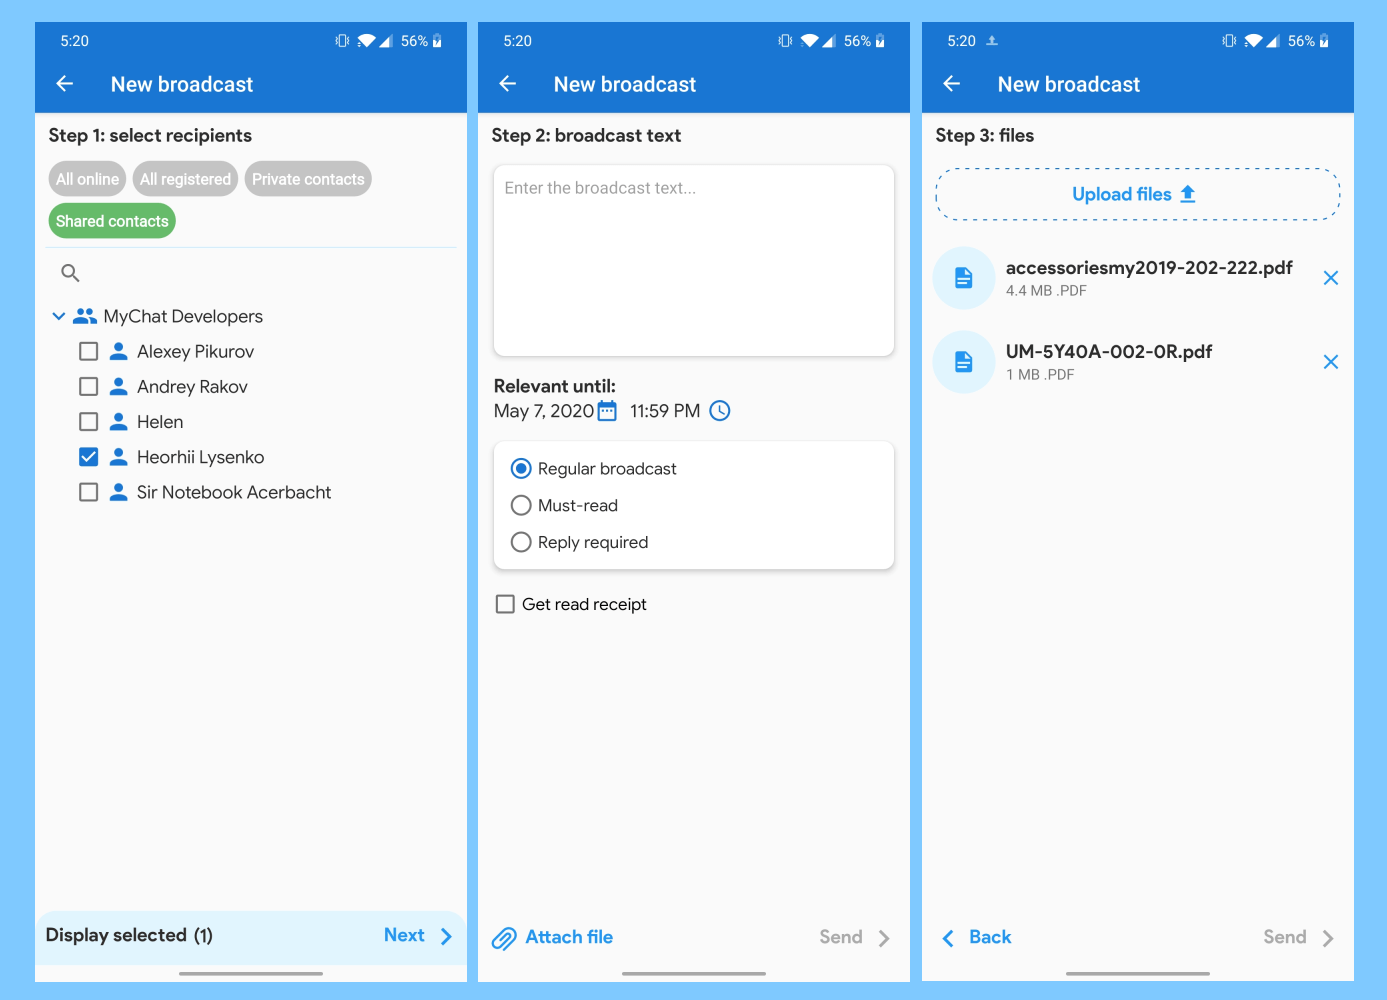Click the Attach file link
The image size is (1387, 1000).
point(569,938)
